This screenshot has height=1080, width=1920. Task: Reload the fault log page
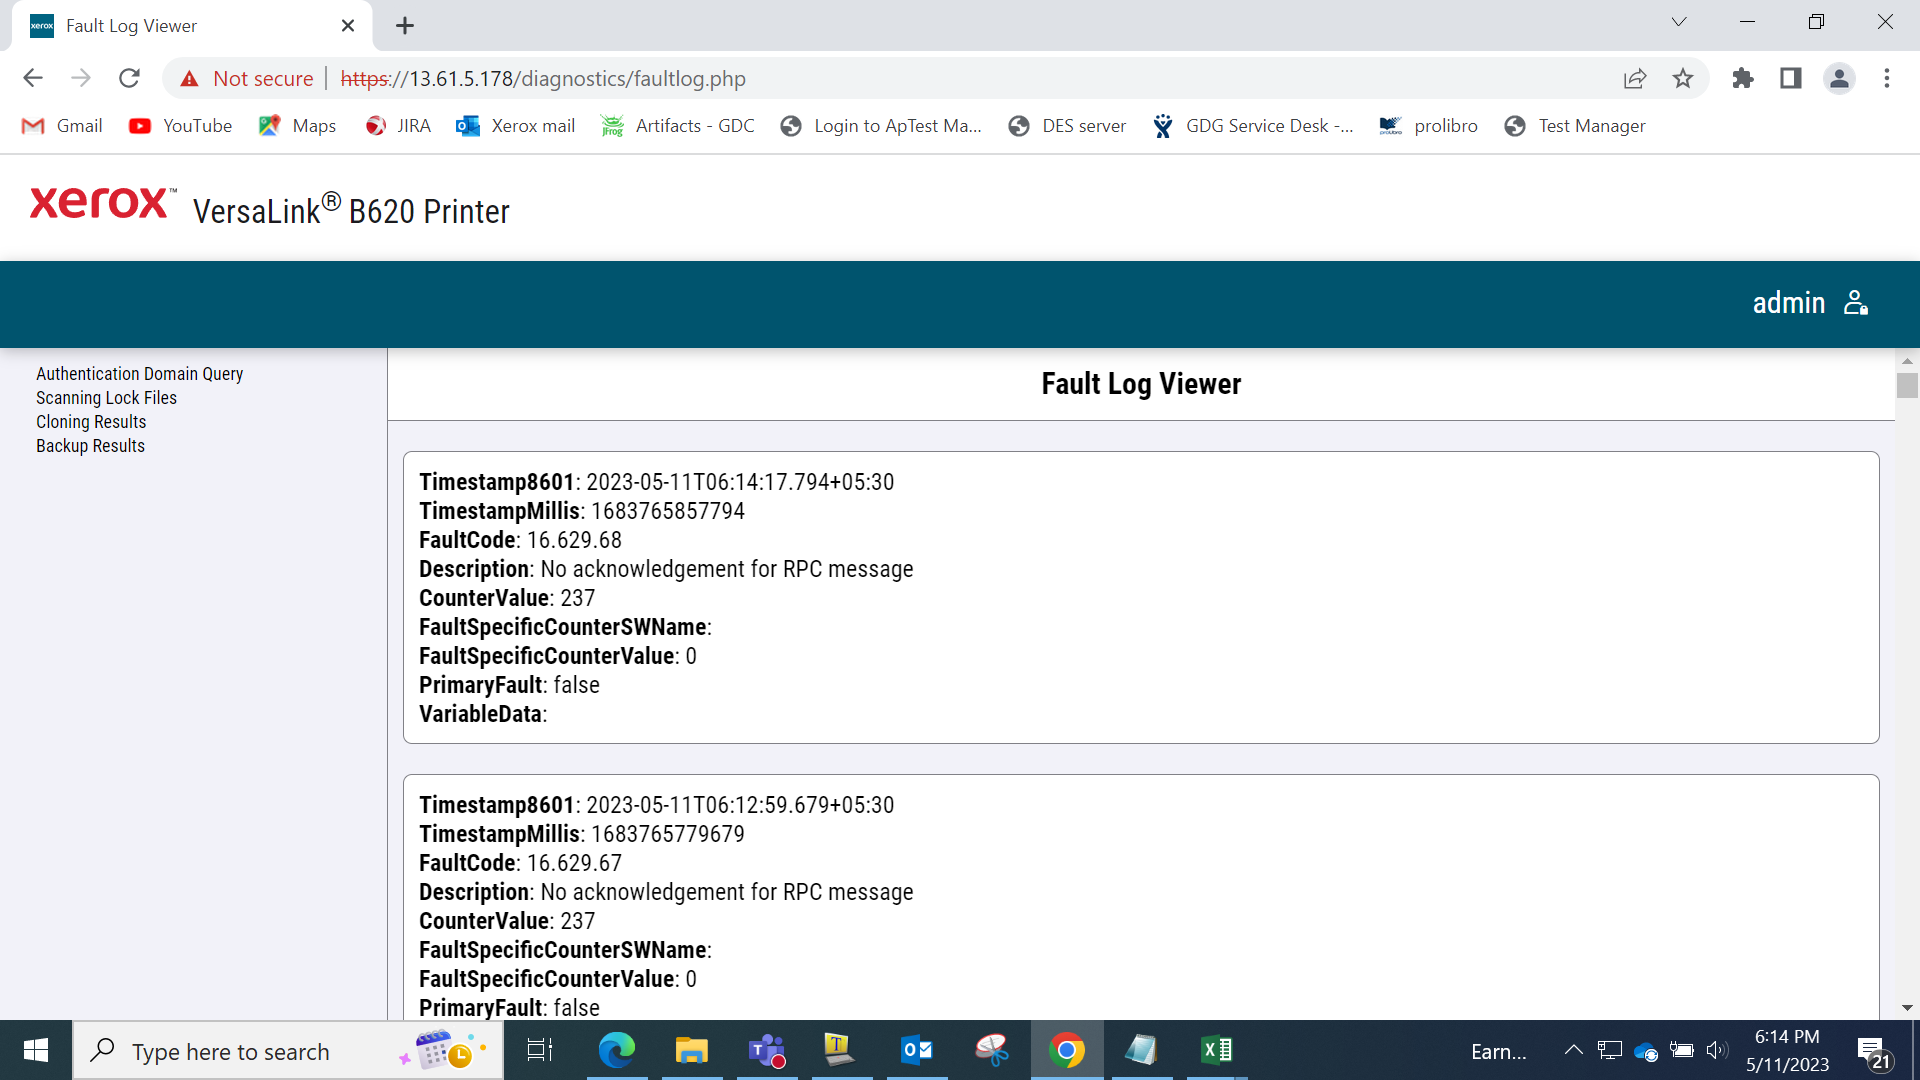pos(129,78)
